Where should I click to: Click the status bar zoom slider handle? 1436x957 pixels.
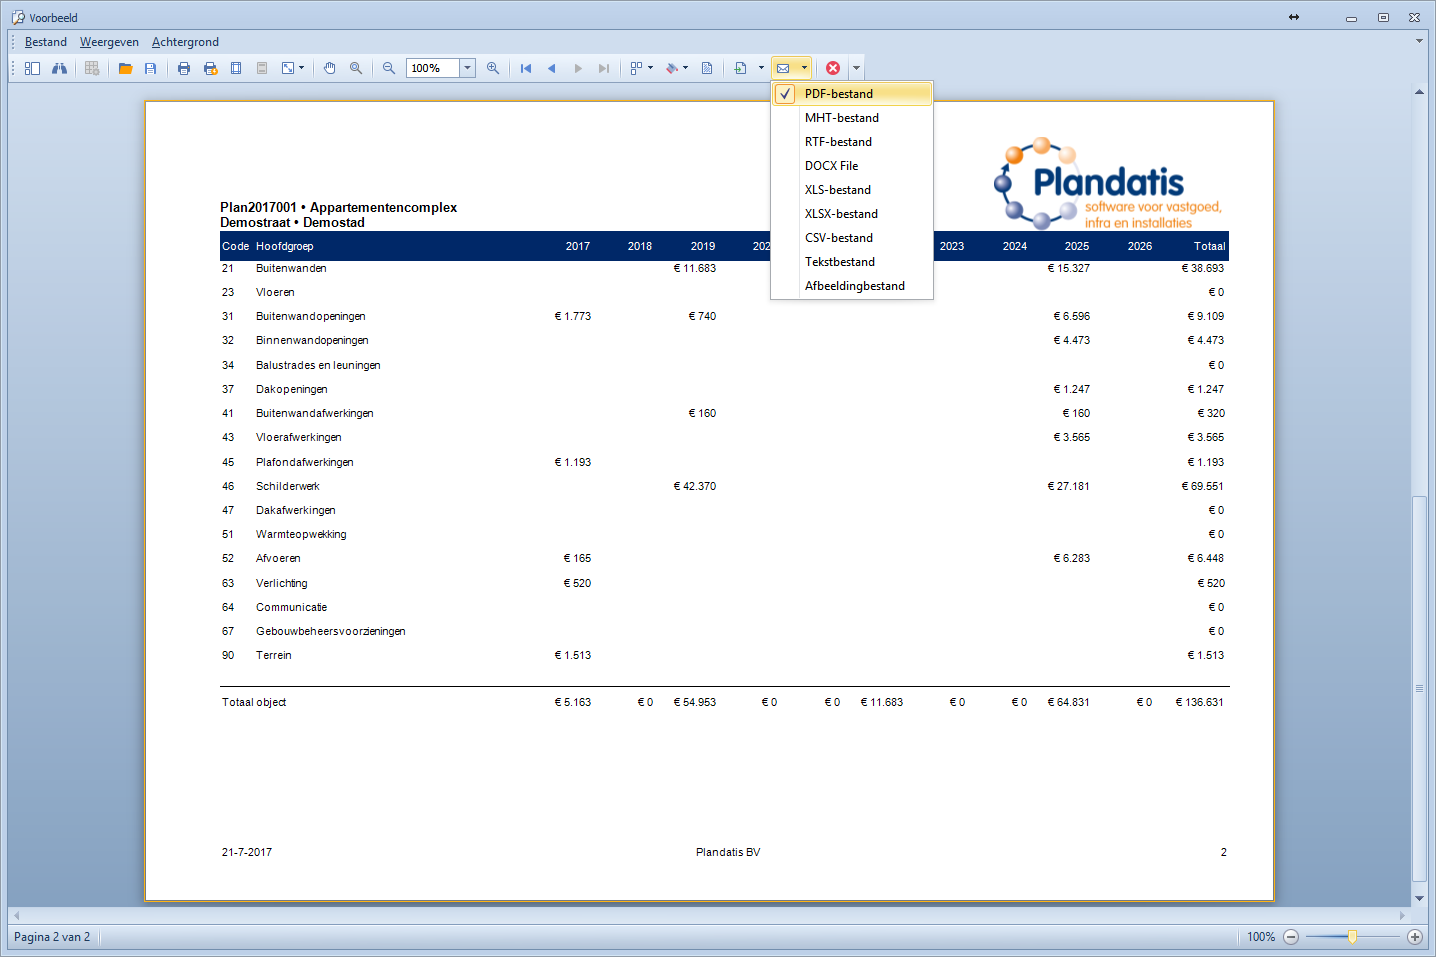1352,937
